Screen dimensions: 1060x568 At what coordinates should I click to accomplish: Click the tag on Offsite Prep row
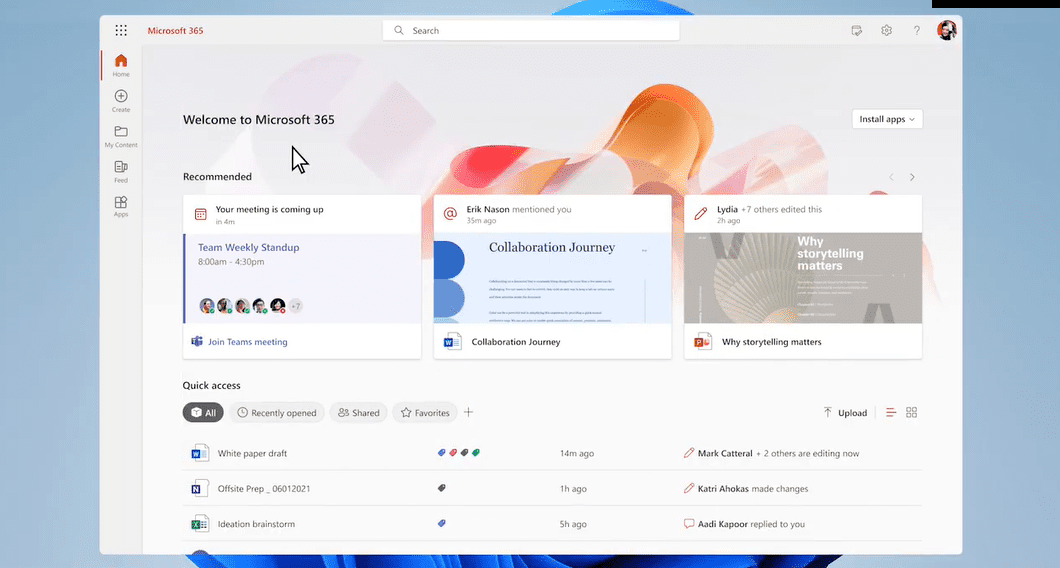441,488
